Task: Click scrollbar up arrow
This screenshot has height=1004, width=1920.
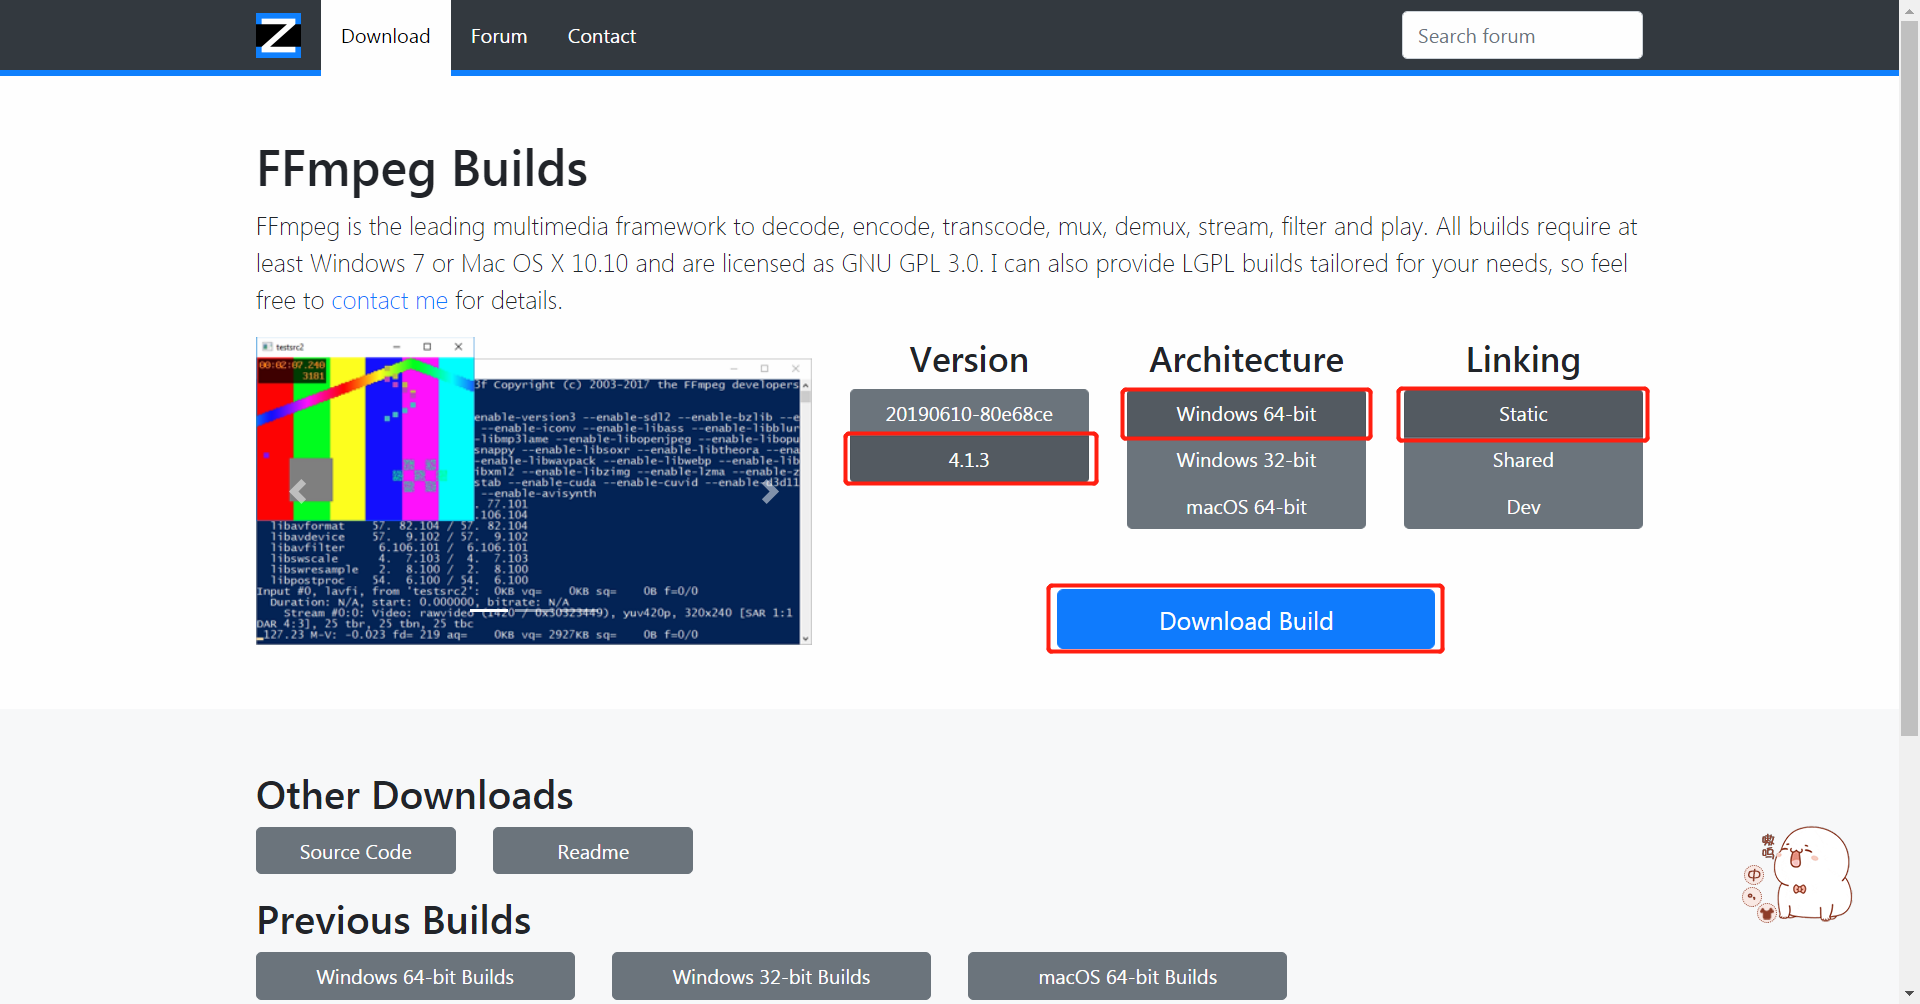Action: point(1910,10)
